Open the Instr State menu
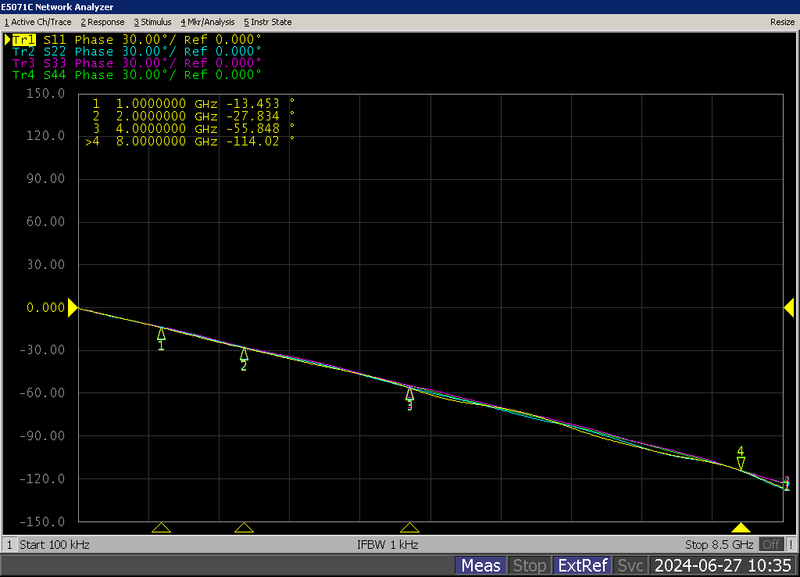 268,21
